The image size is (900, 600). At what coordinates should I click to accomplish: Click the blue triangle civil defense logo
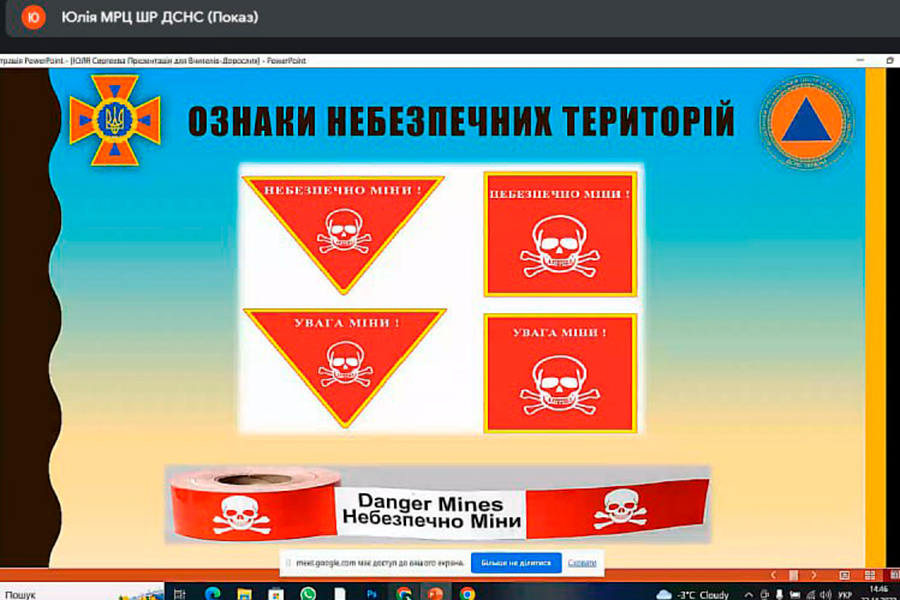806,121
